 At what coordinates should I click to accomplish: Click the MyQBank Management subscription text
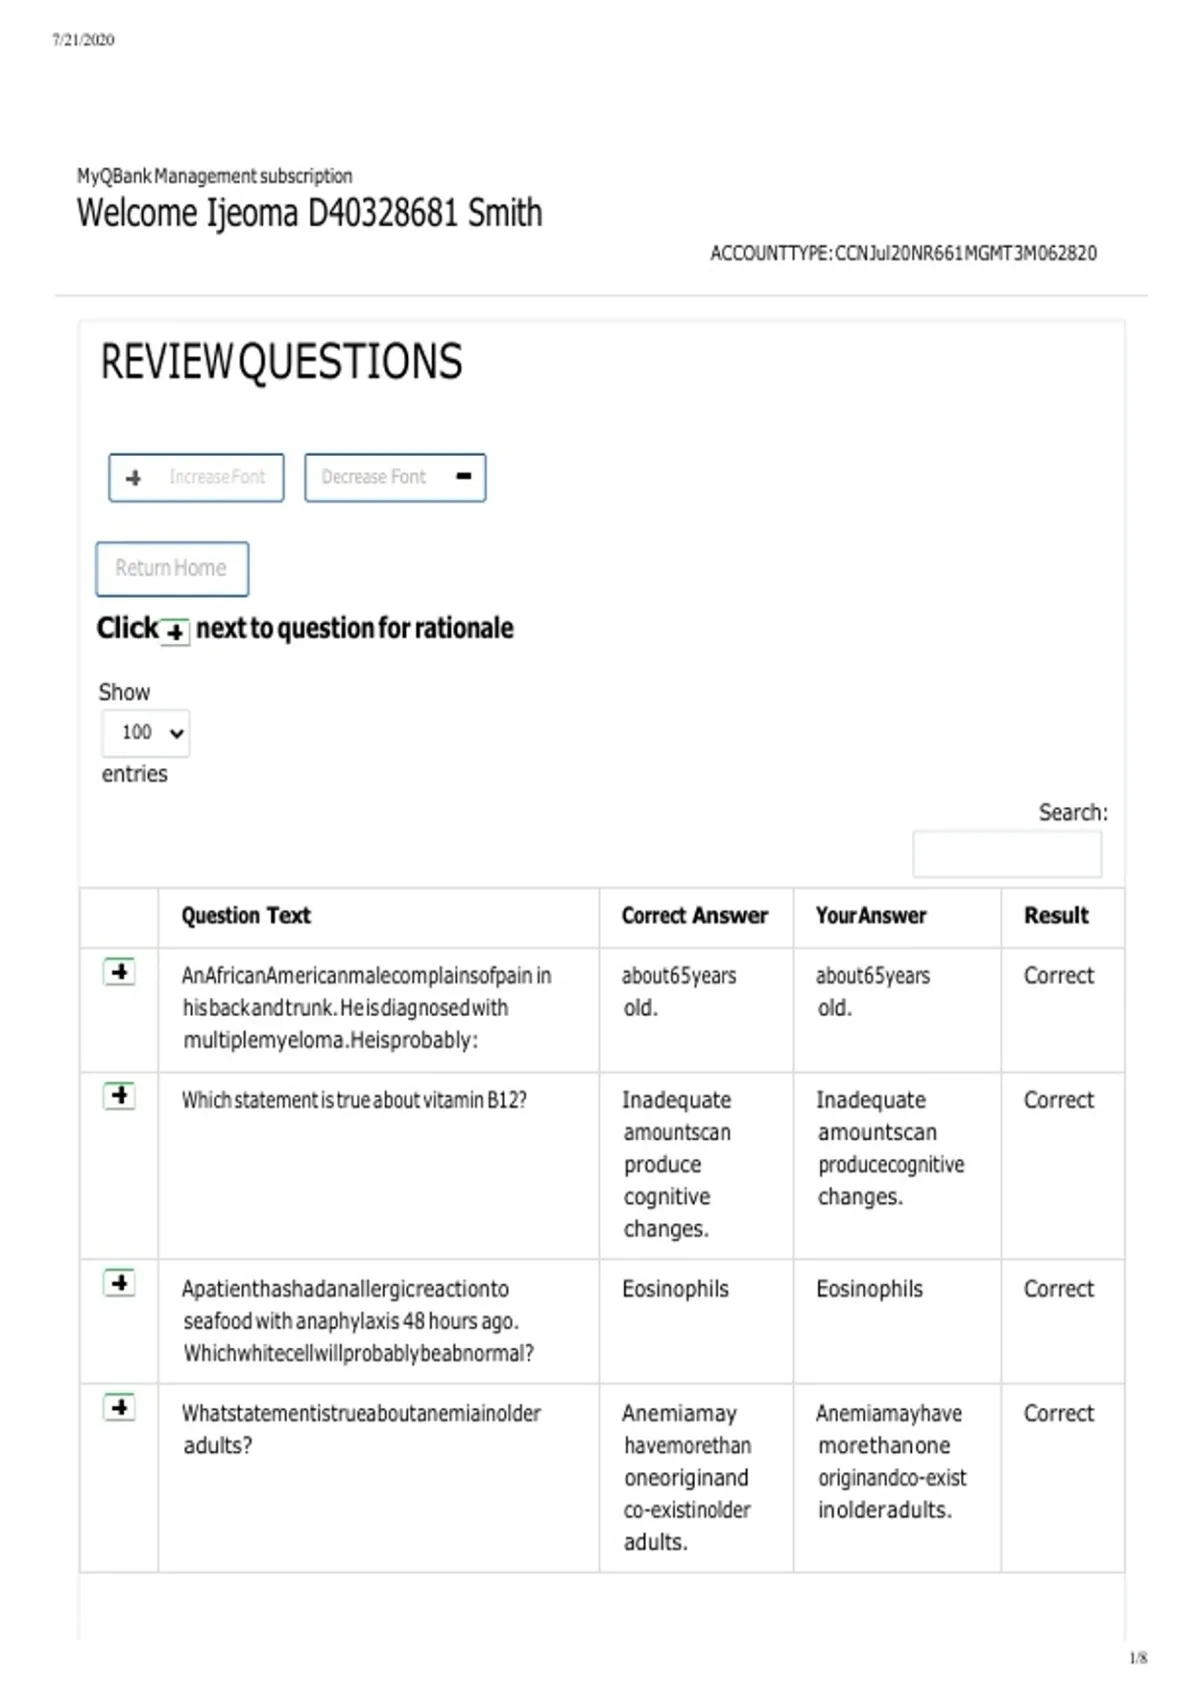pyautogui.click(x=215, y=176)
